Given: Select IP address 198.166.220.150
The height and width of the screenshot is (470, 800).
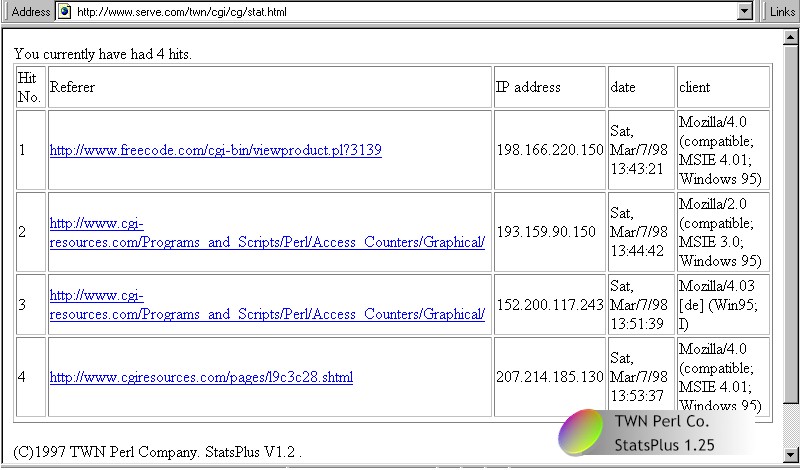Looking at the screenshot, I should click(550, 150).
